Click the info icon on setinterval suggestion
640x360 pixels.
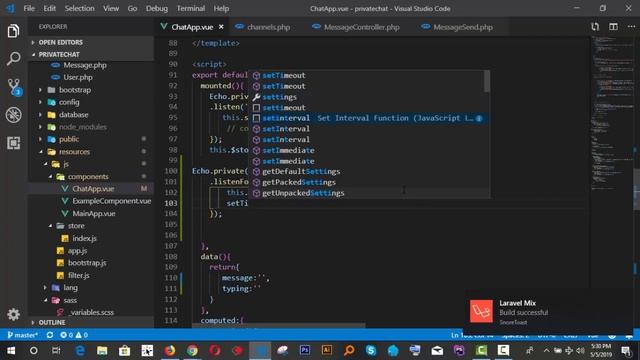click(x=479, y=118)
